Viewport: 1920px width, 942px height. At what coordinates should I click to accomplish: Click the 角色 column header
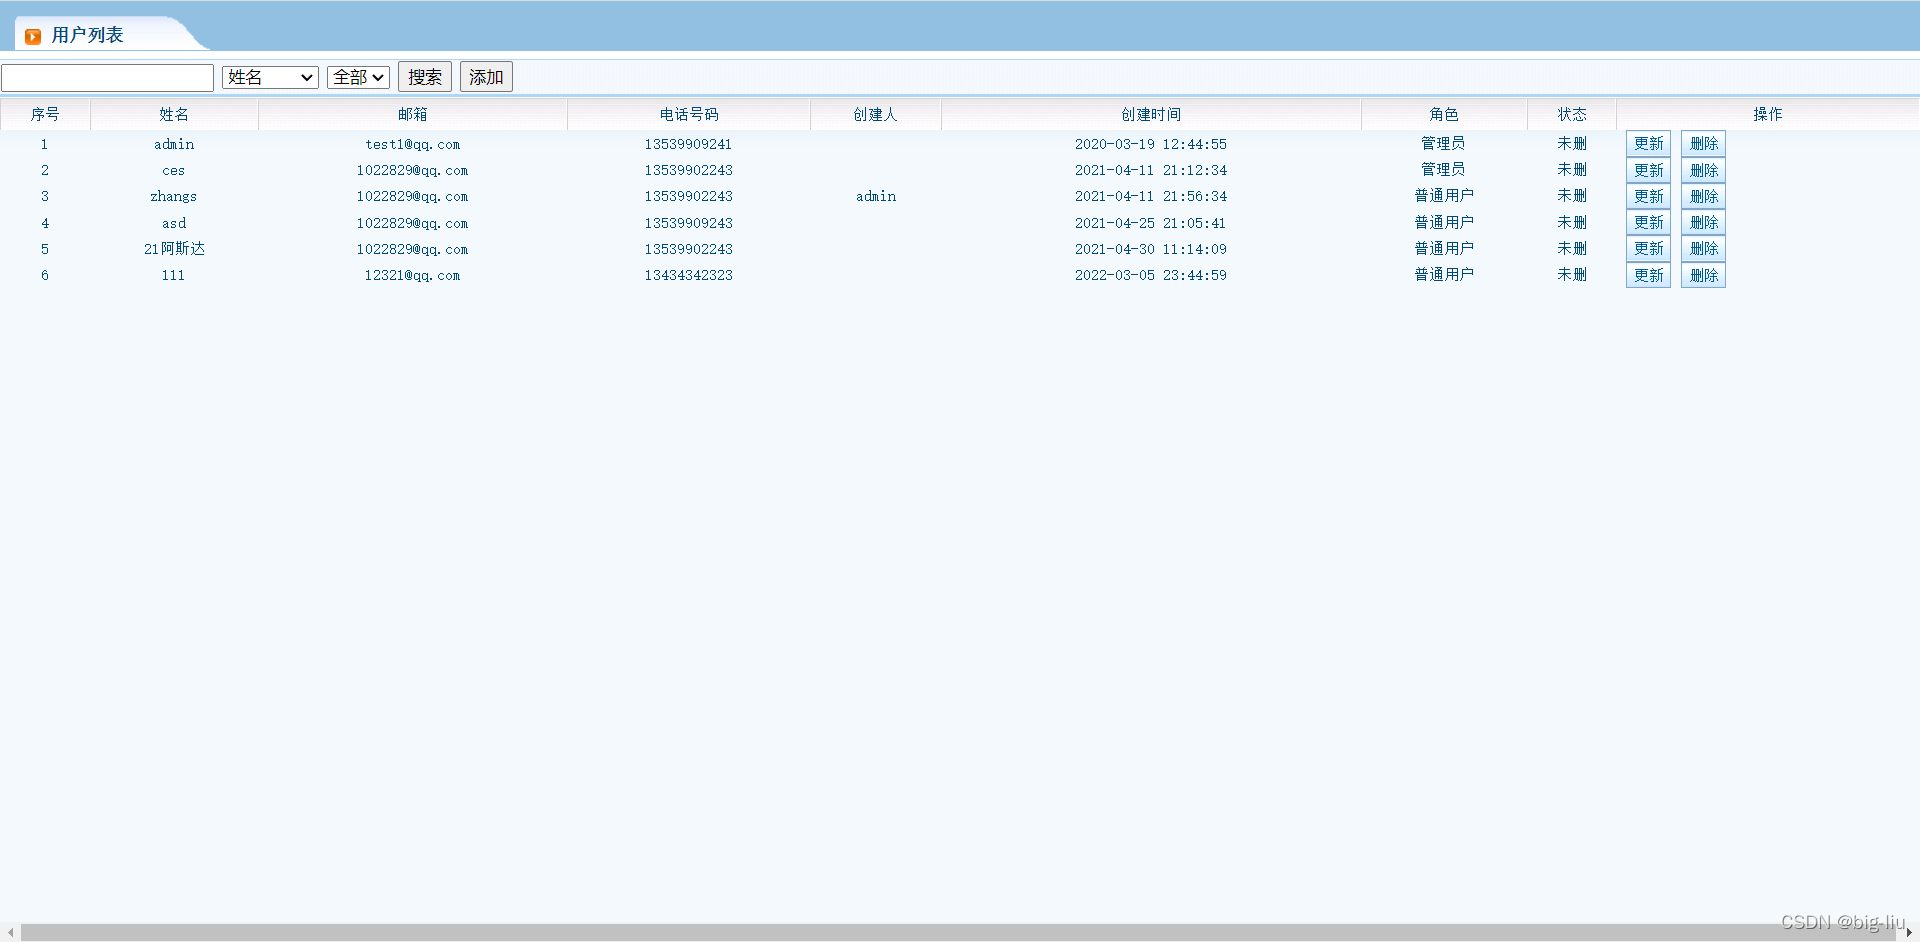pos(1444,114)
